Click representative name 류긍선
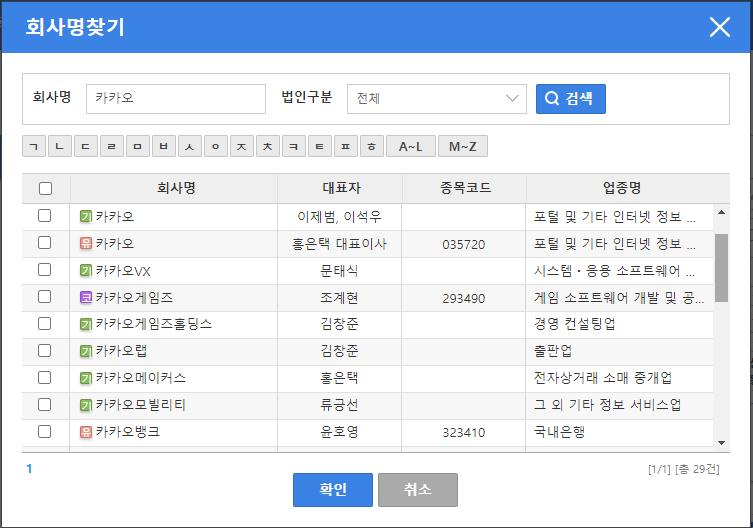 [339, 405]
